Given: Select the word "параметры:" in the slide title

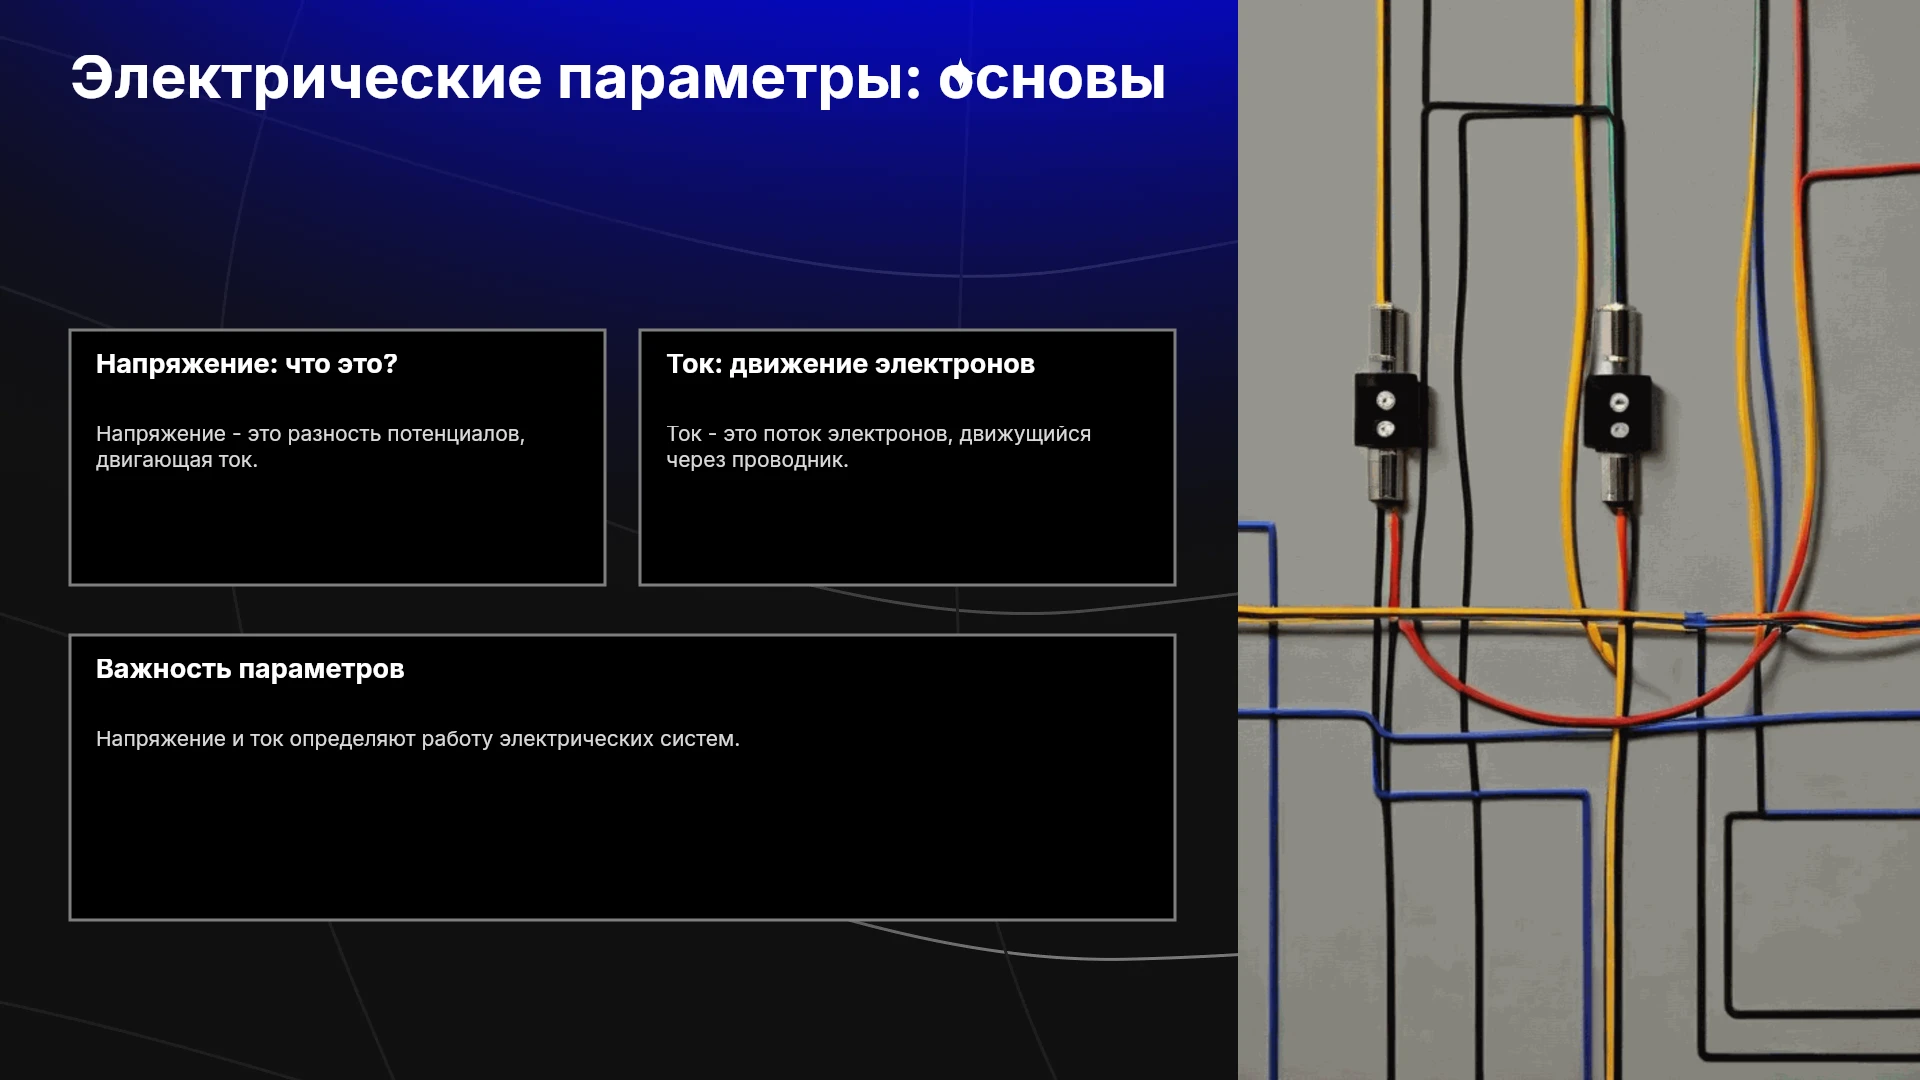Looking at the screenshot, I should pos(740,80).
